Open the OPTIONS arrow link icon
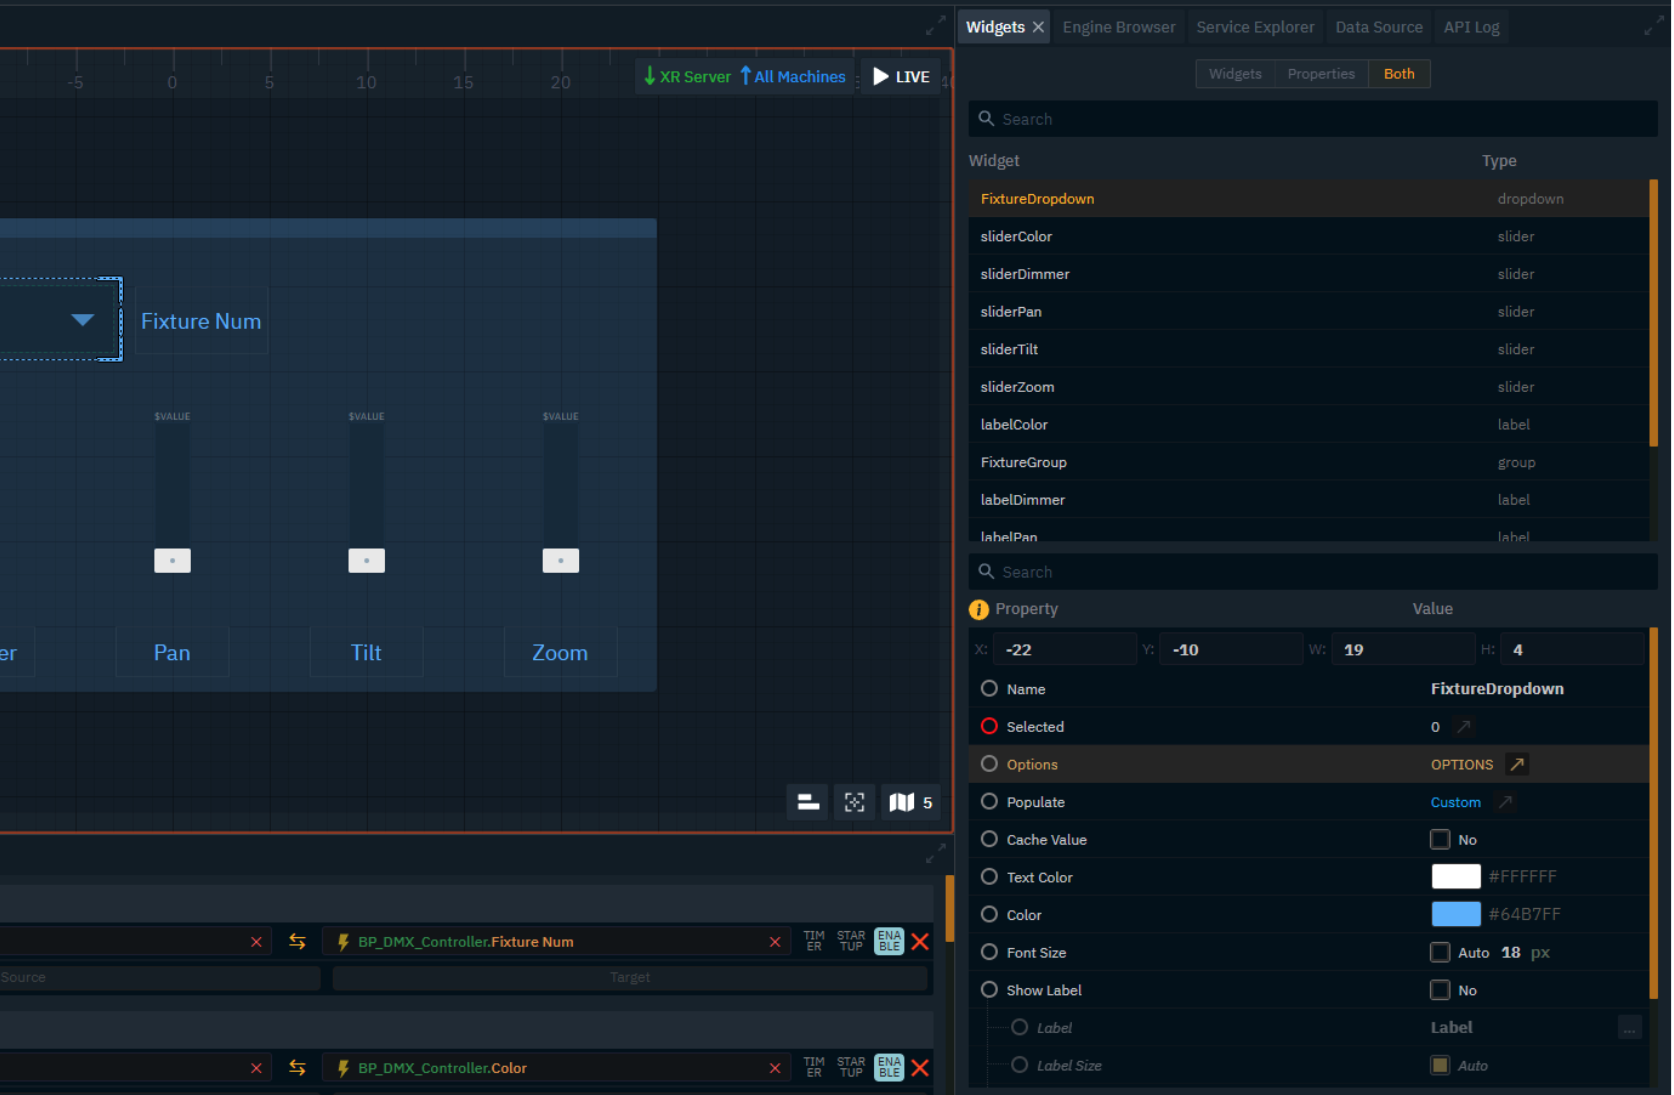This screenshot has width=1674, height=1095. click(x=1516, y=764)
